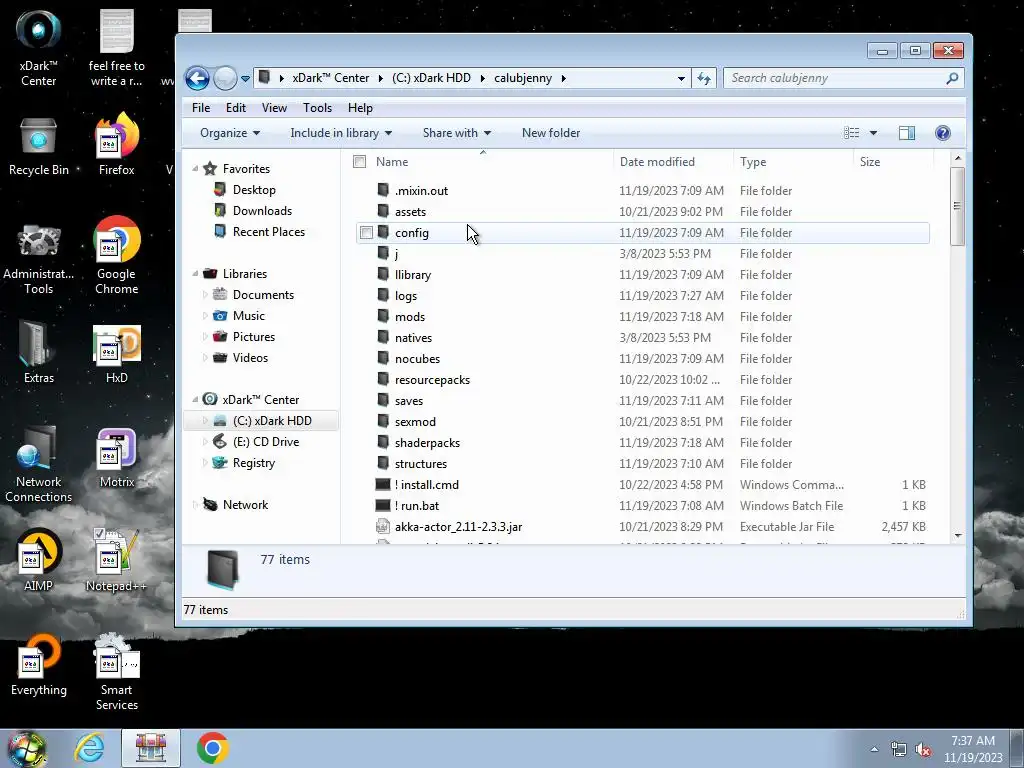Screen dimensions: 1024x768
Task: Open the Recycle Bin desktop icon
Action: pyautogui.click(x=38, y=146)
